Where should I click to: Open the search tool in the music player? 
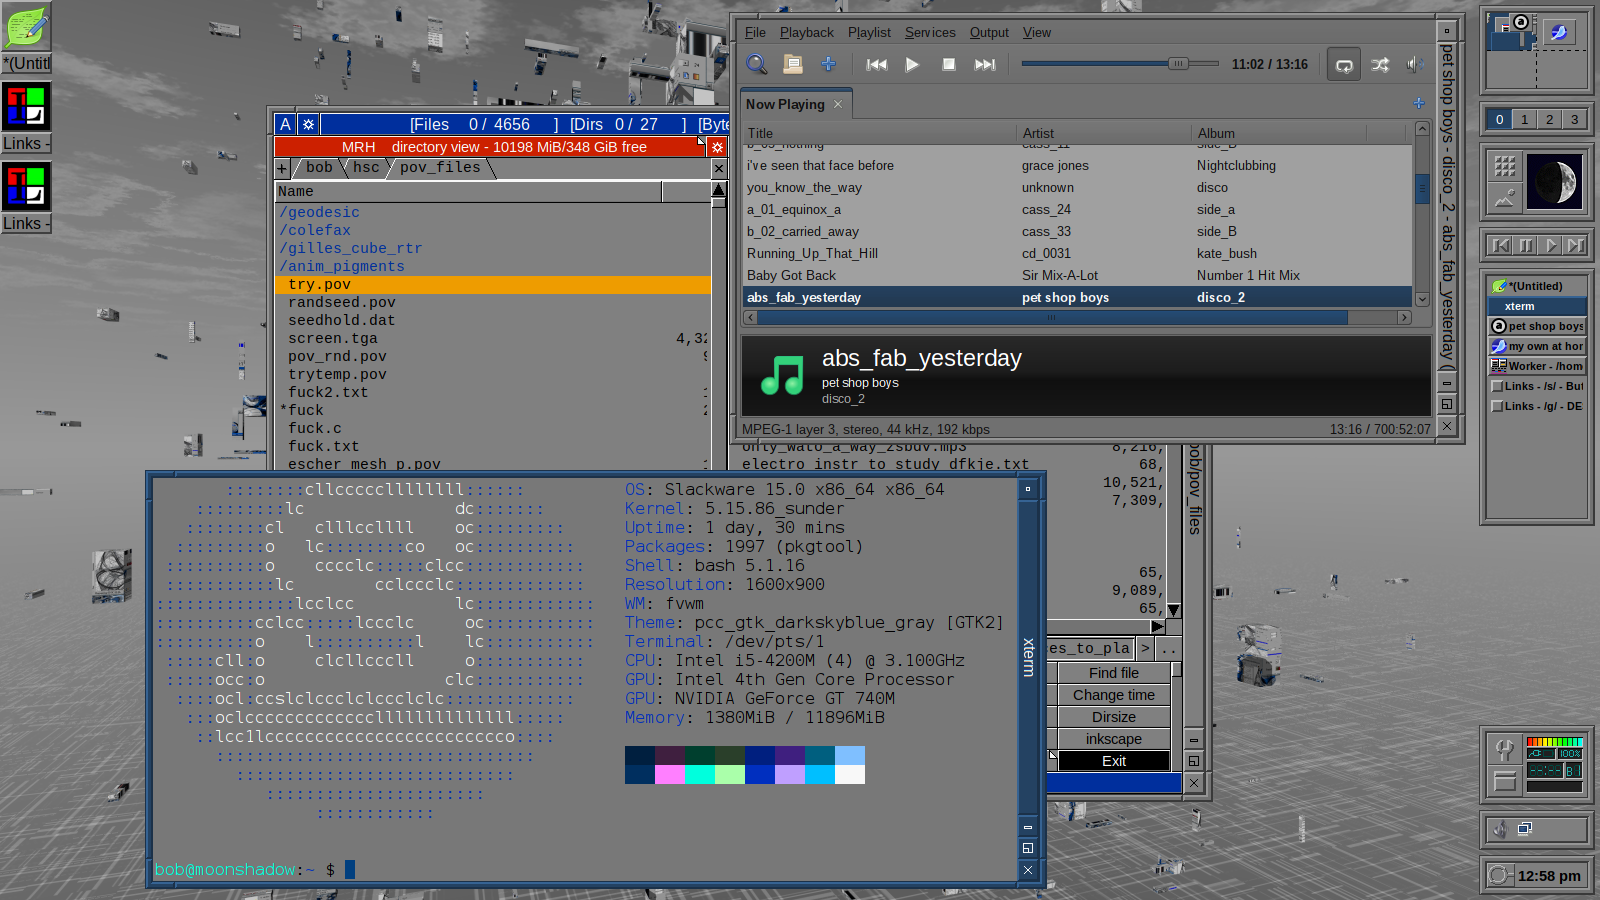[757, 64]
